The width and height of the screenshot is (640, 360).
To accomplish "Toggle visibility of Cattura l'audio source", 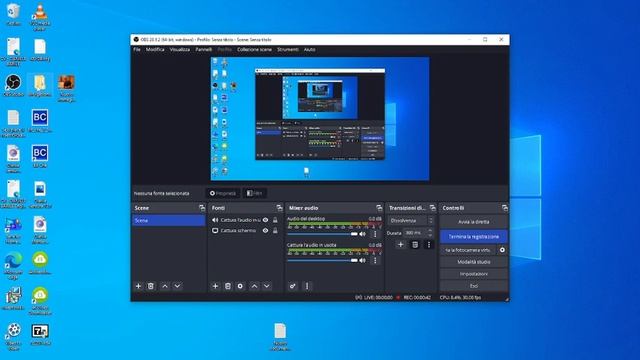I will click(x=265, y=220).
